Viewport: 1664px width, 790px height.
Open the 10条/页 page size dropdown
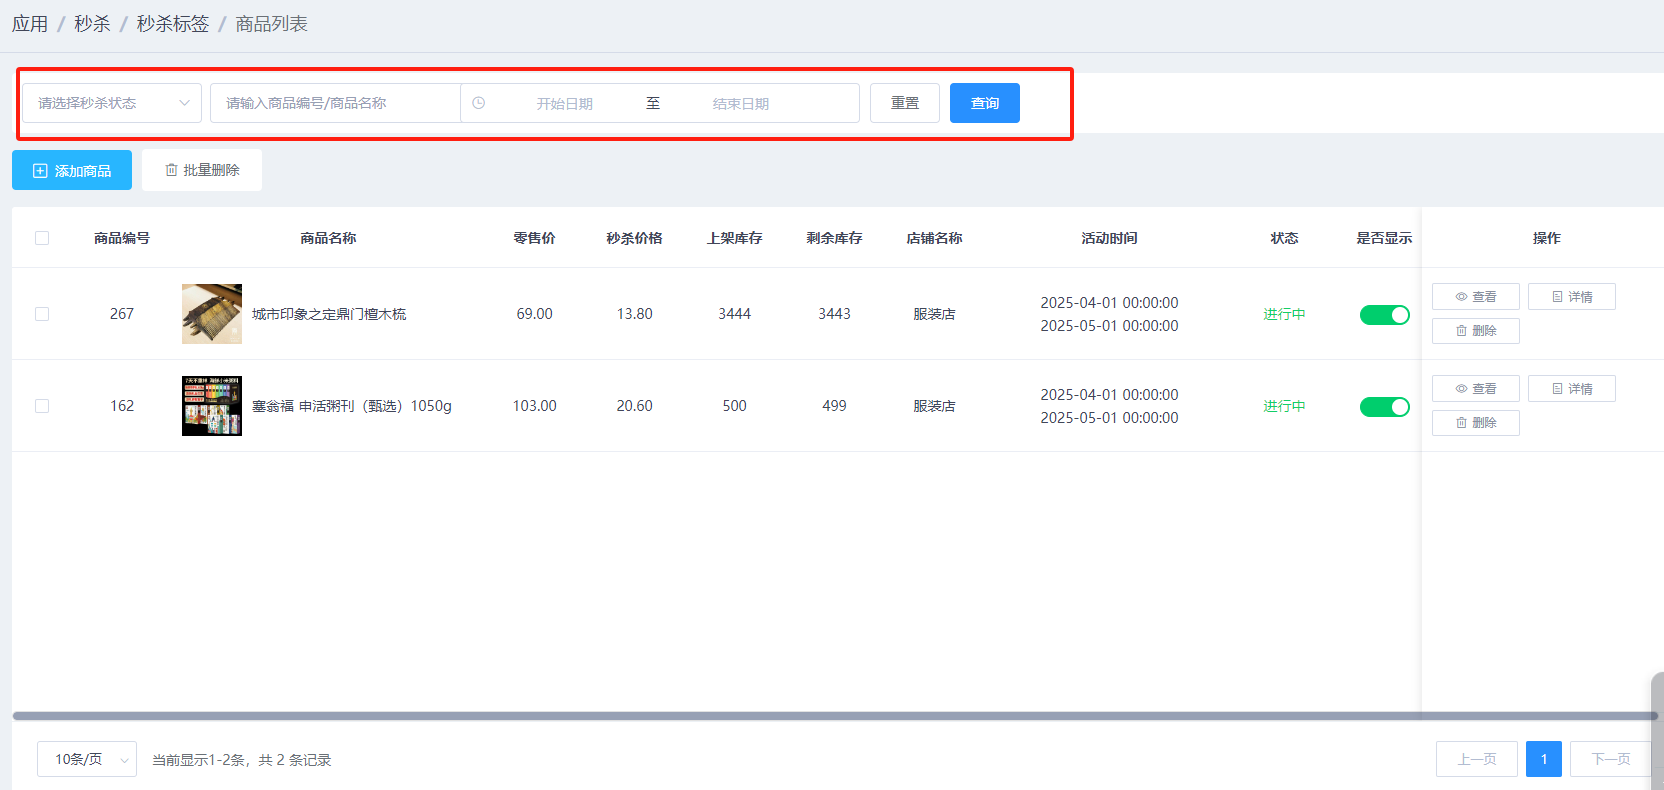point(87,760)
